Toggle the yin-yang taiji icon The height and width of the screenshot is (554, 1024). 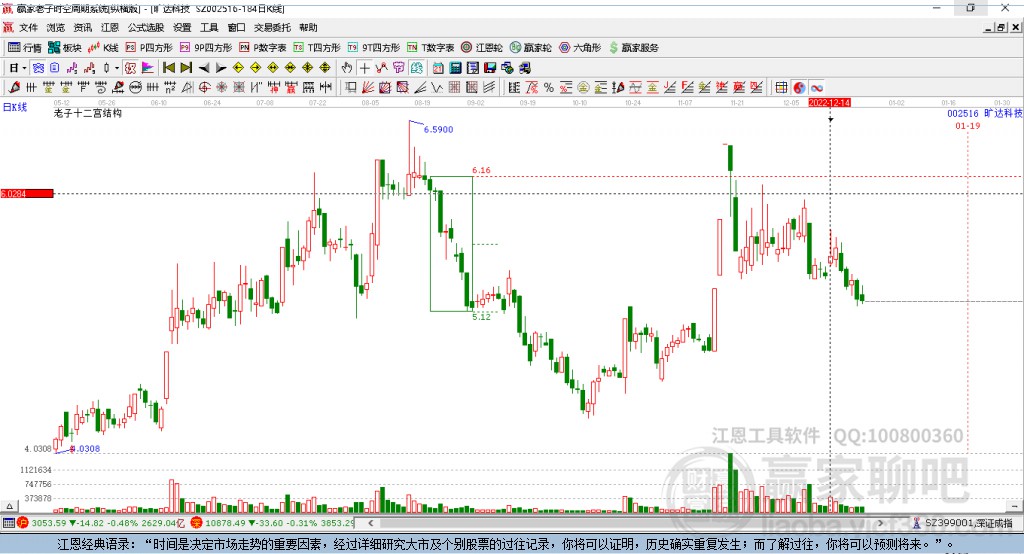click(x=799, y=88)
